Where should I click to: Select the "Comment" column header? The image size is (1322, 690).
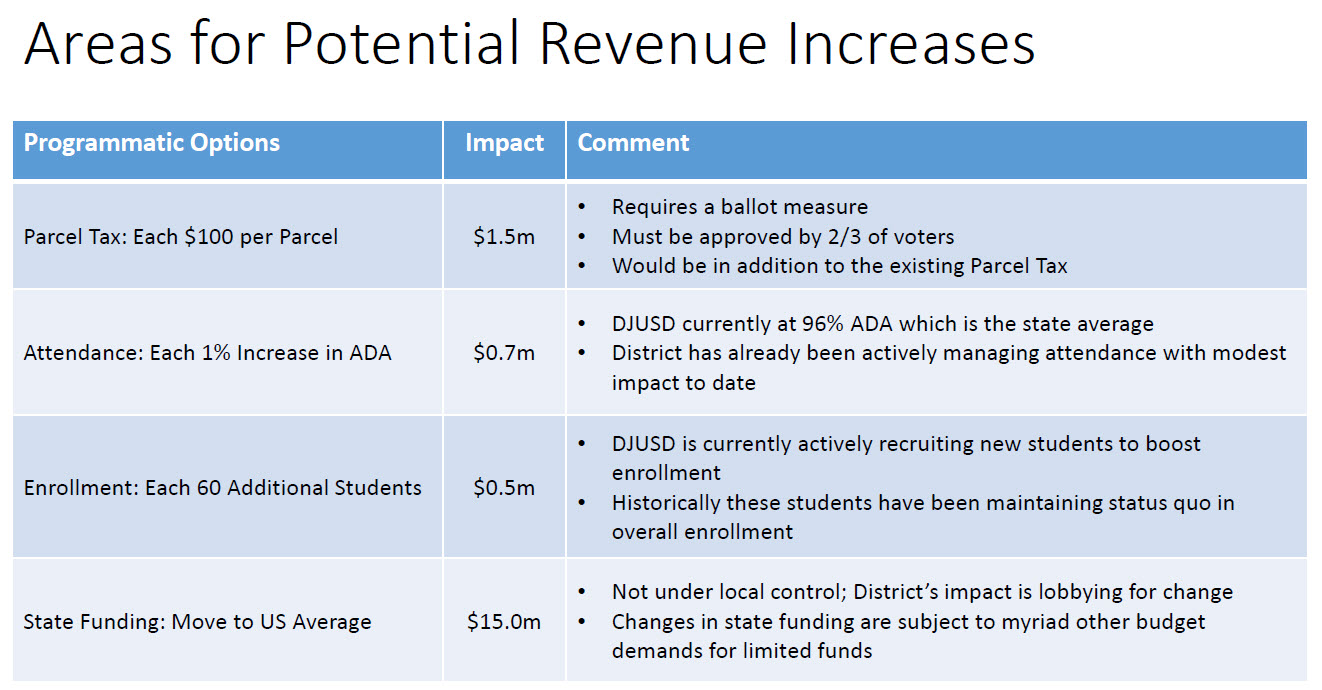tap(634, 143)
